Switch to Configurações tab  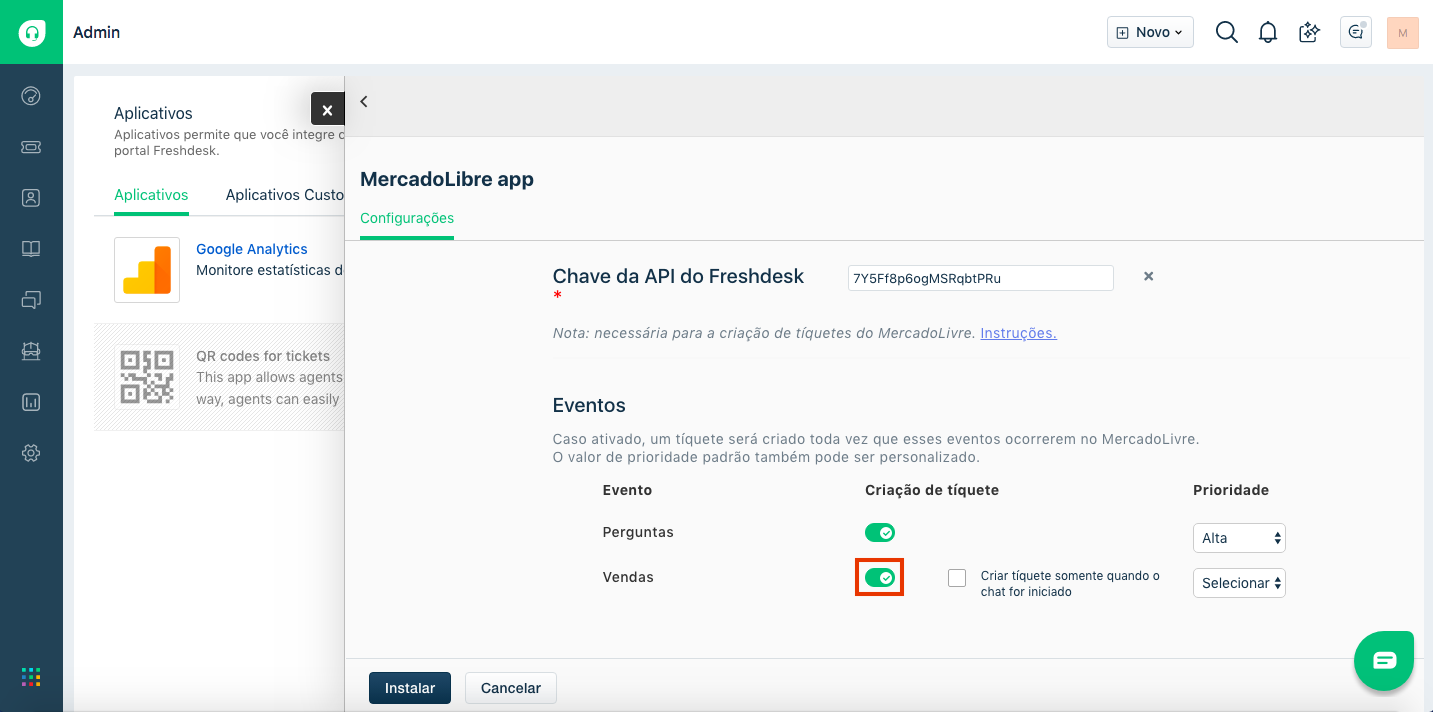(x=407, y=218)
